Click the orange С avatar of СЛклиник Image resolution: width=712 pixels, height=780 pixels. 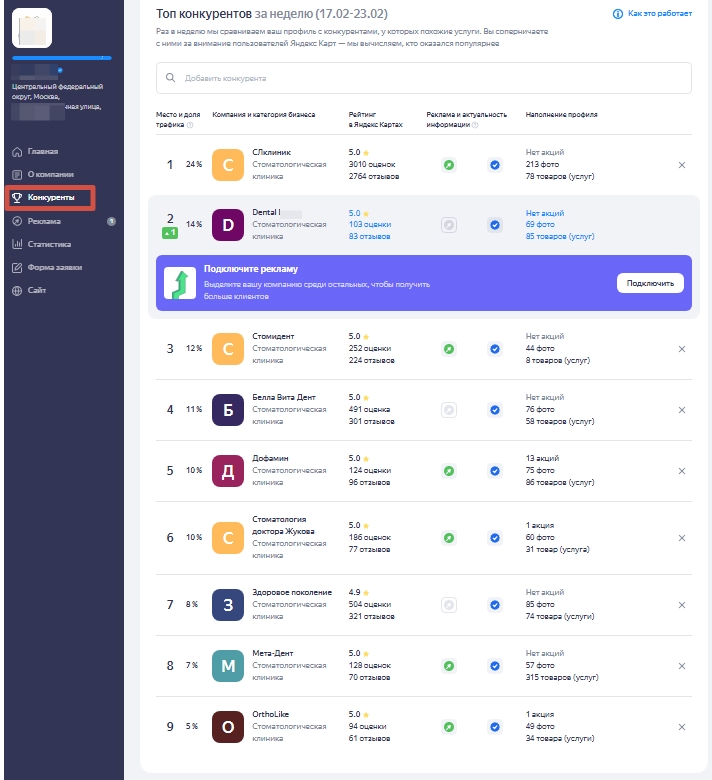(228, 165)
